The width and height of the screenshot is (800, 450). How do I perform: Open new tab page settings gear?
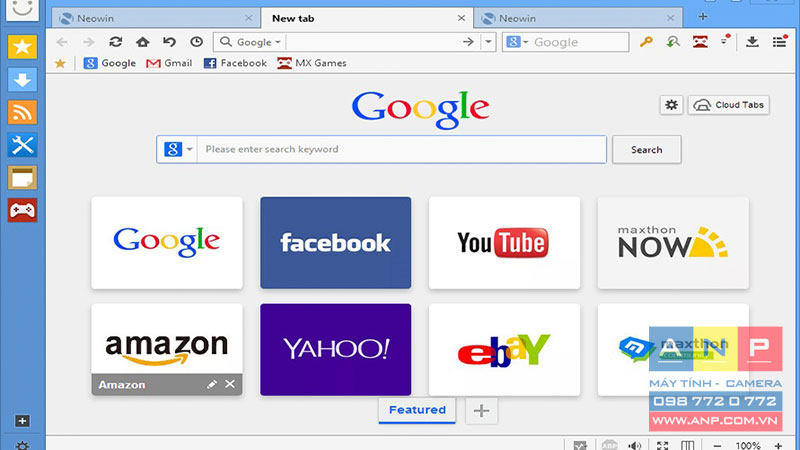coord(671,105)
